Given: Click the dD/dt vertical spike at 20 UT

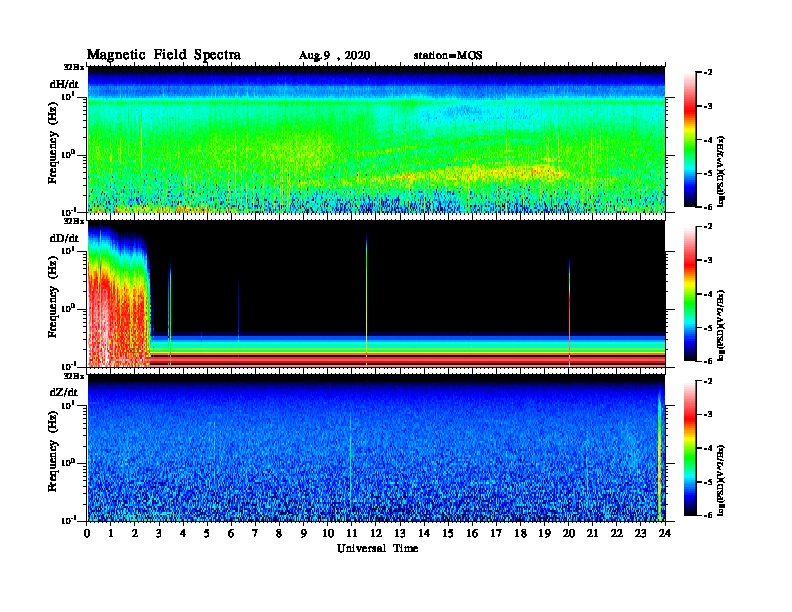Looking at the screenshot, I should coord(569,311).
